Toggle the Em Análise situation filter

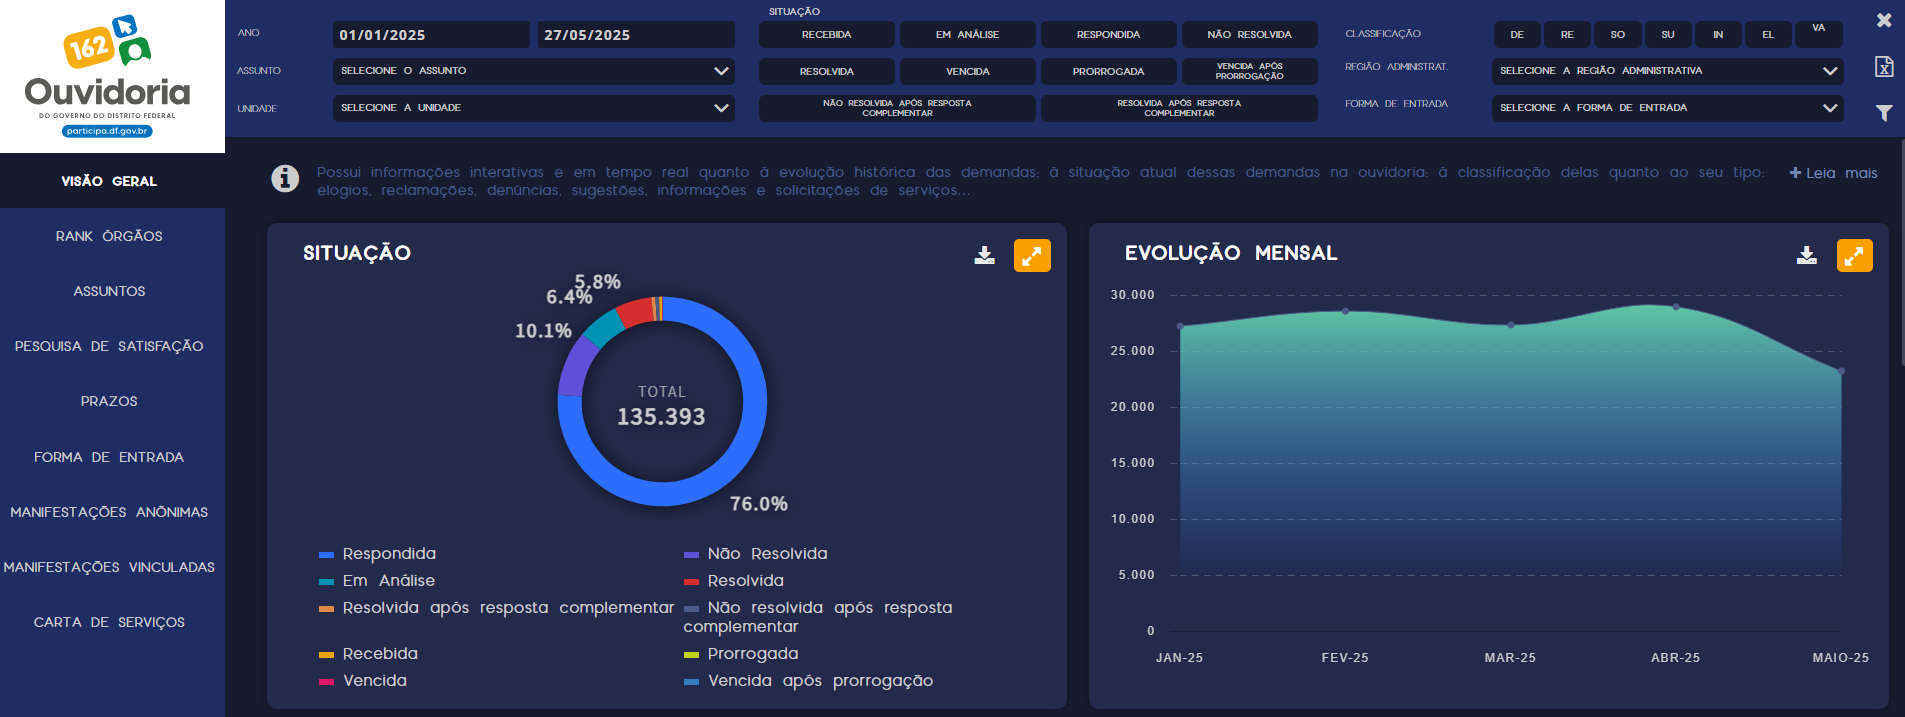click(967, 35)
